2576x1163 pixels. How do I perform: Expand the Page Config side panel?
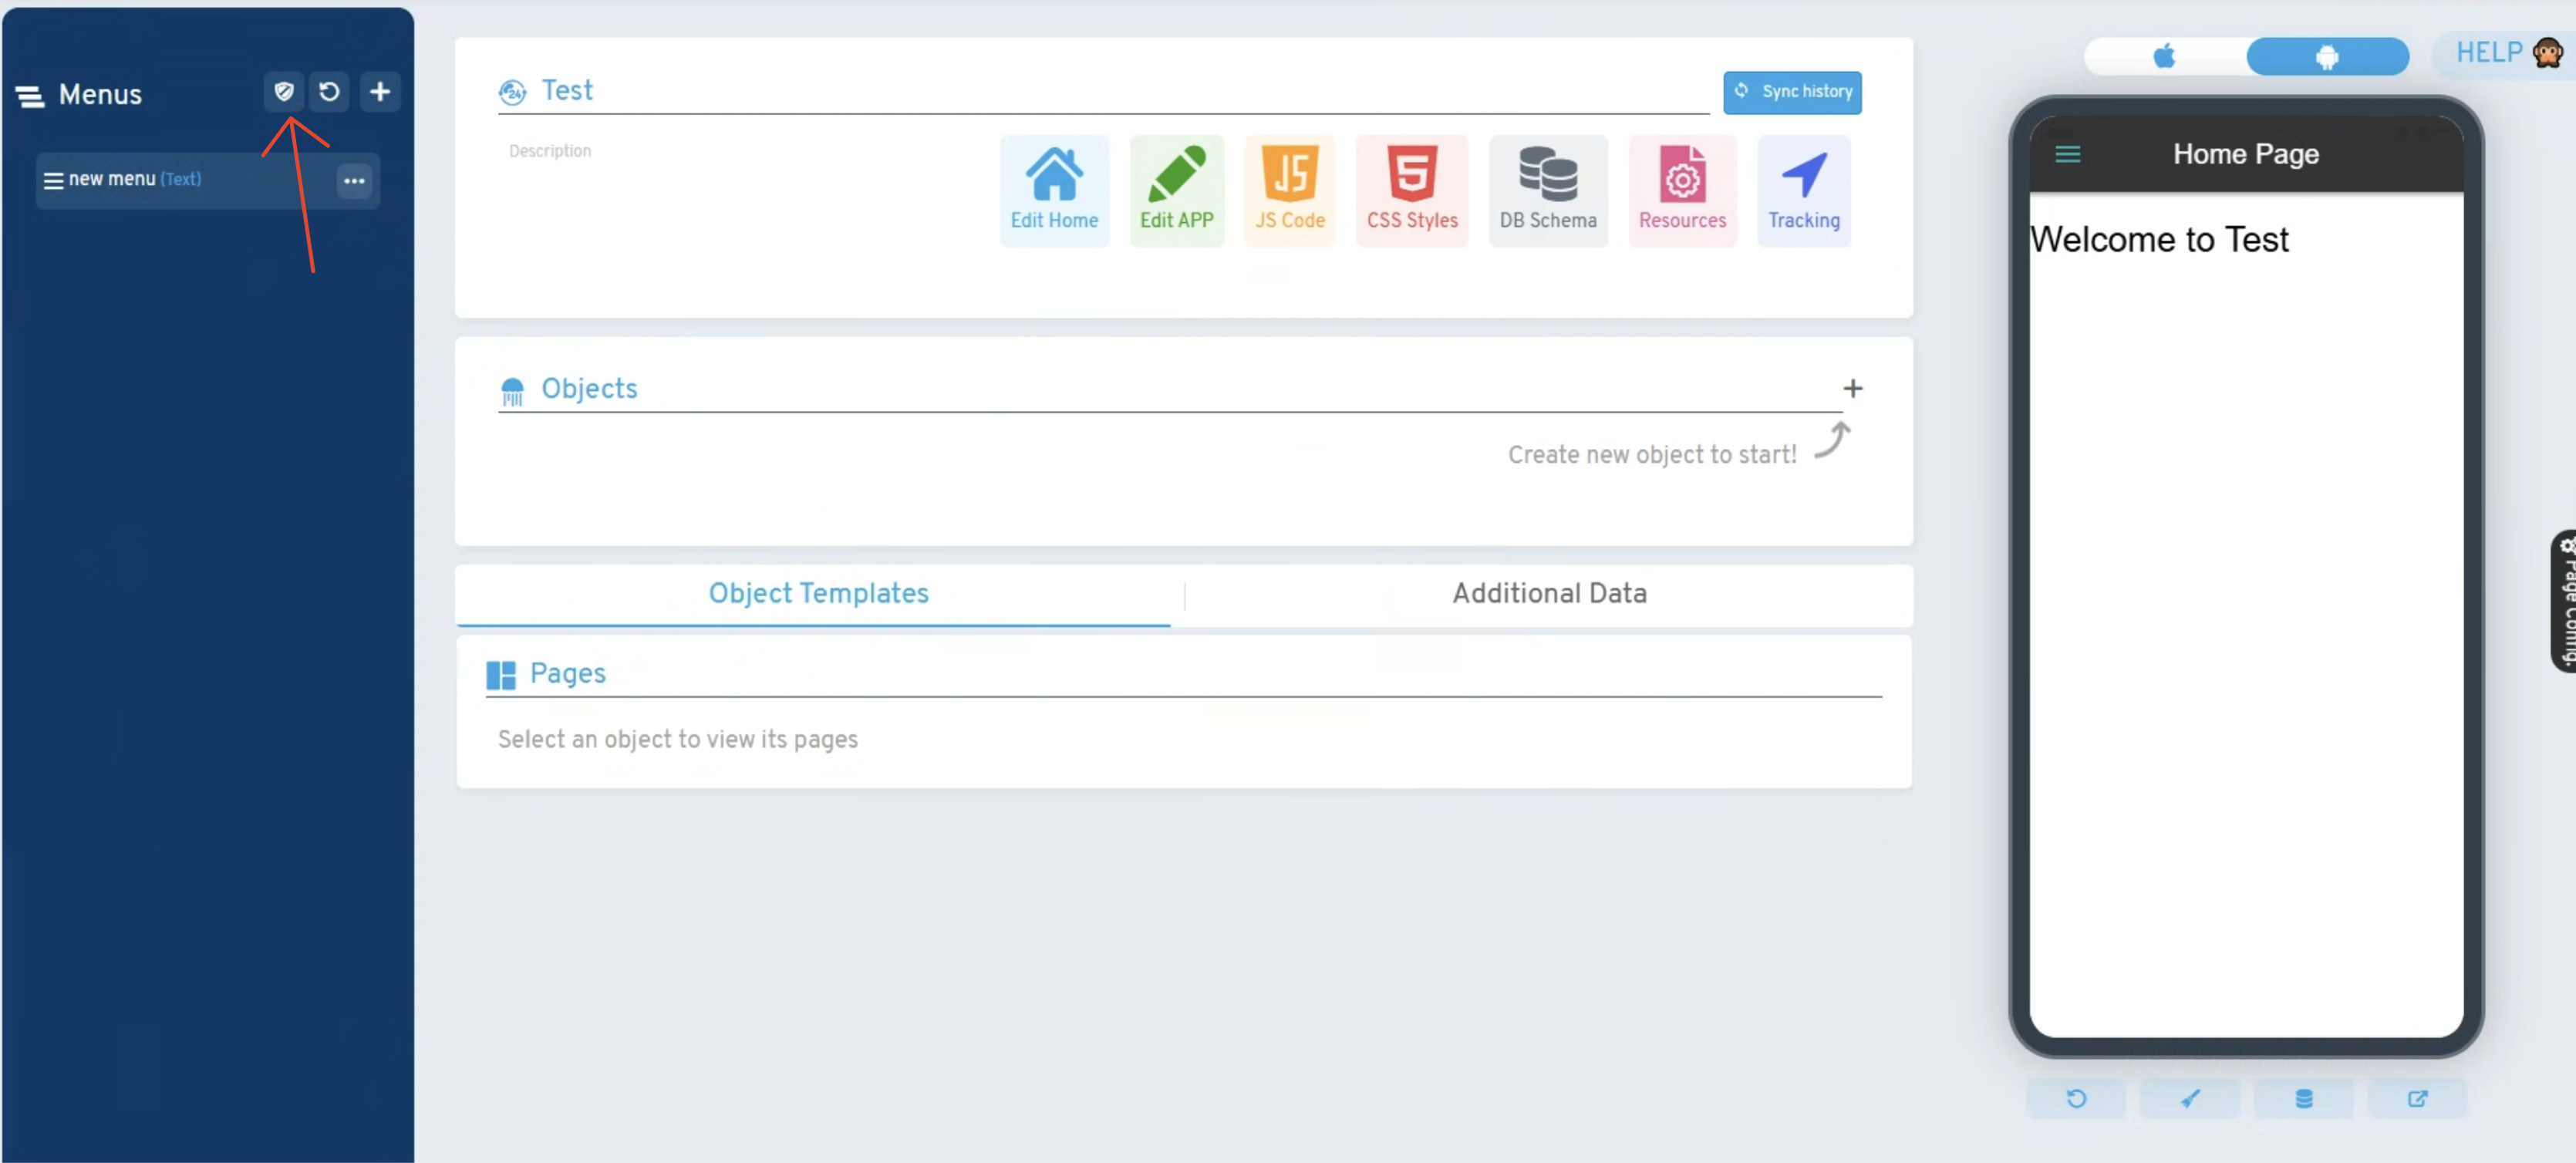[2564, 601]
